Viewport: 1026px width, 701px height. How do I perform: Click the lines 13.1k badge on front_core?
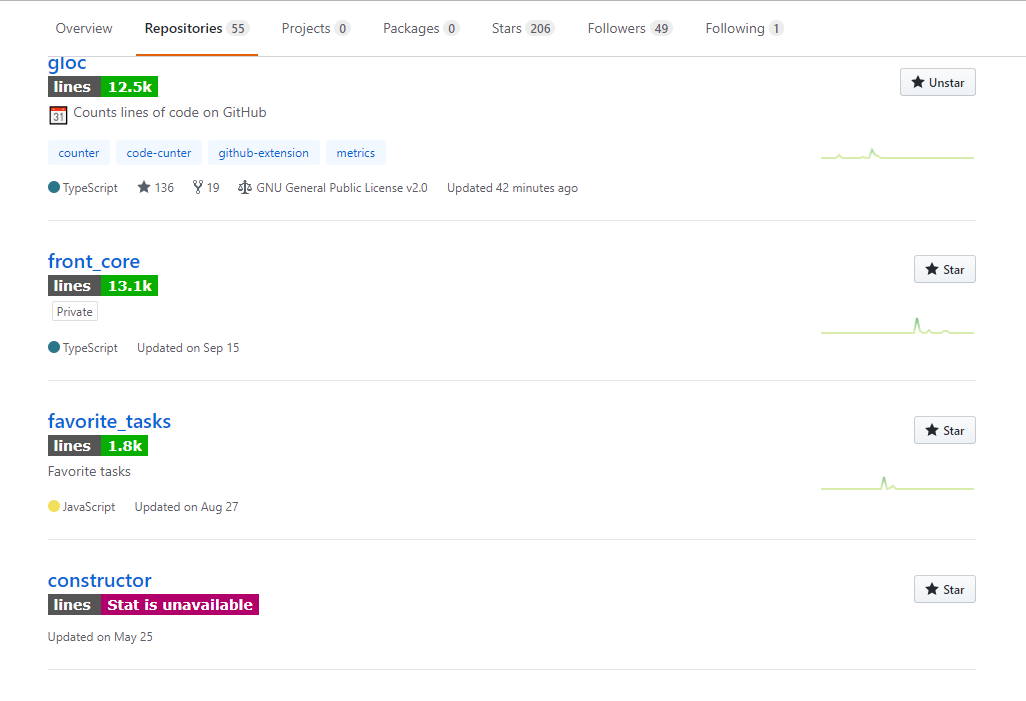point(102,285)
